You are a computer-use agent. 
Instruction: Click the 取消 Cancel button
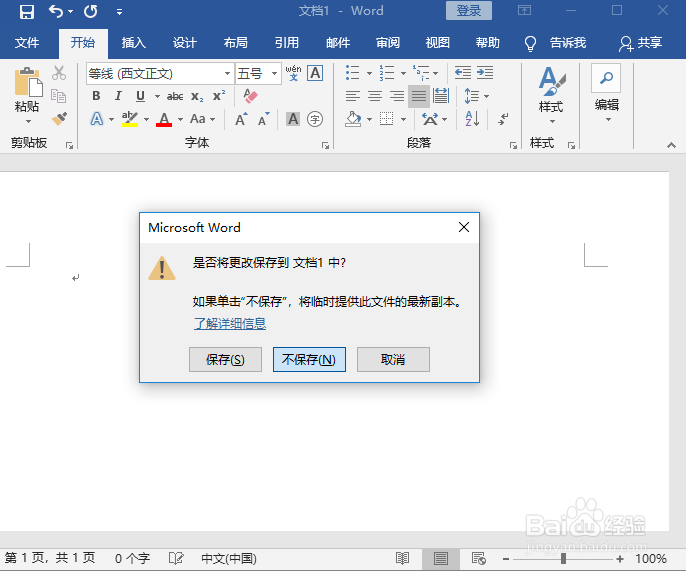click(393, 360)
